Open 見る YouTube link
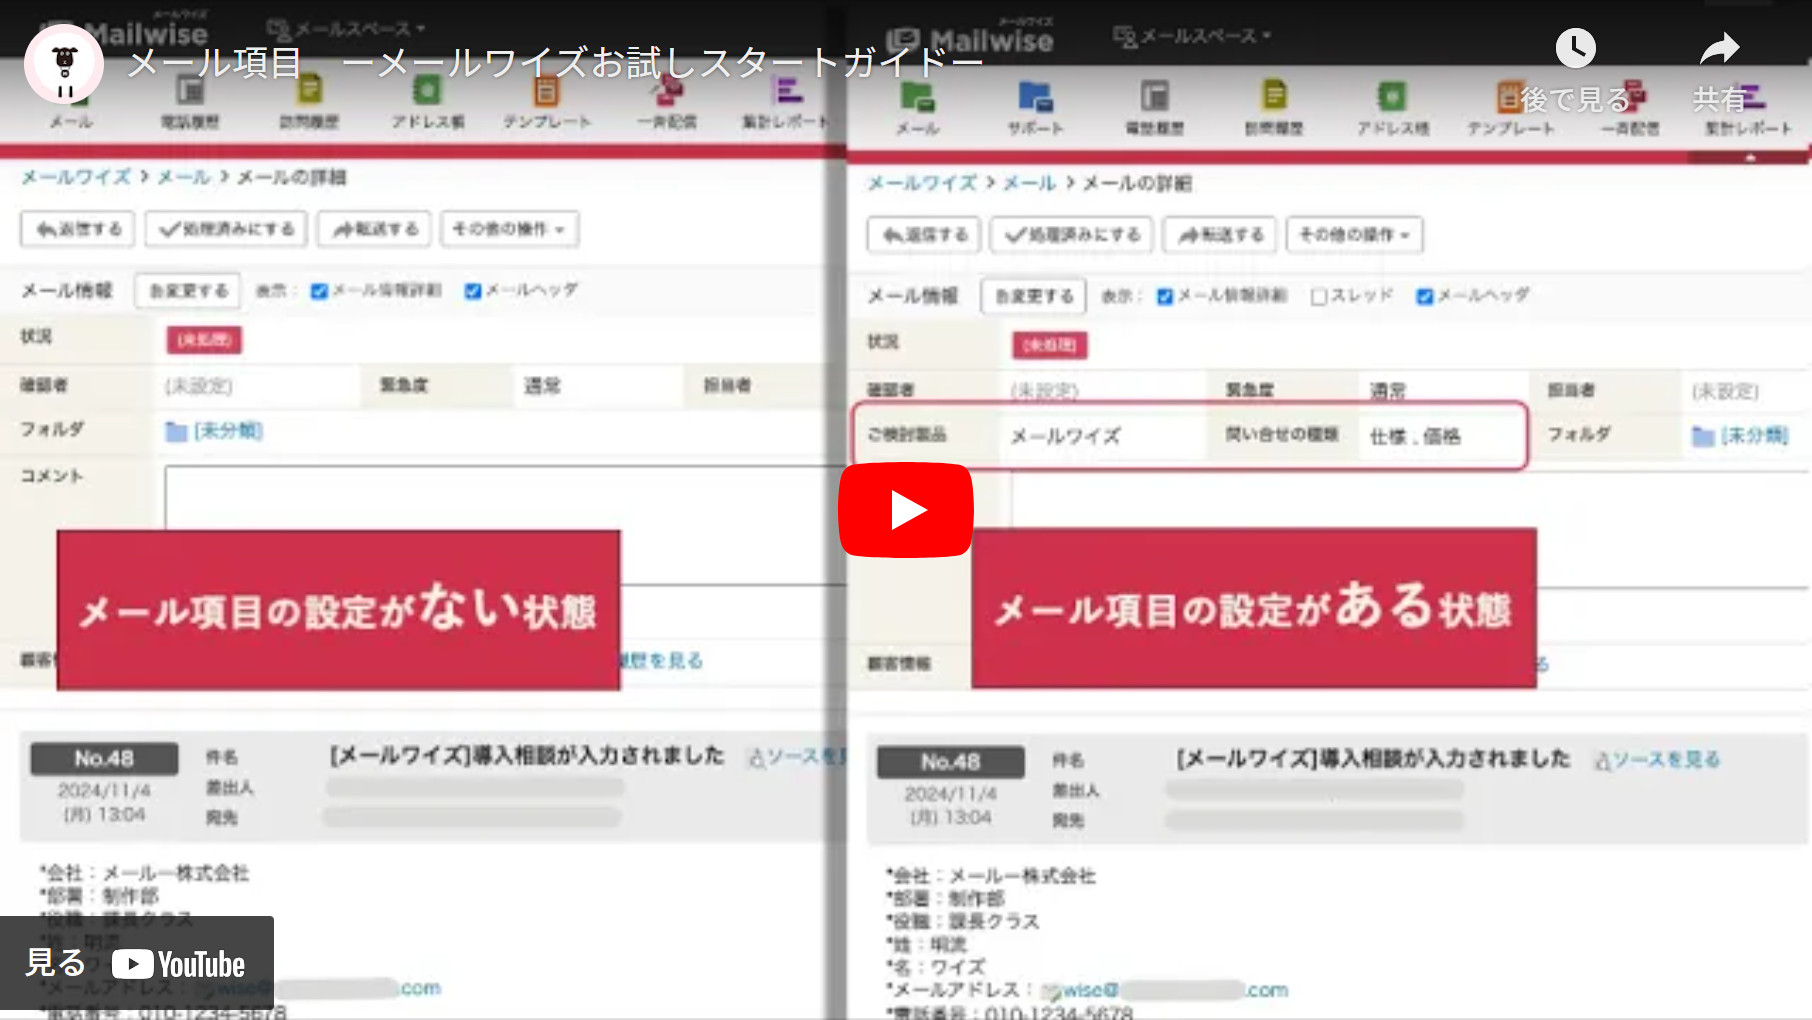 (x=136, y=963)
